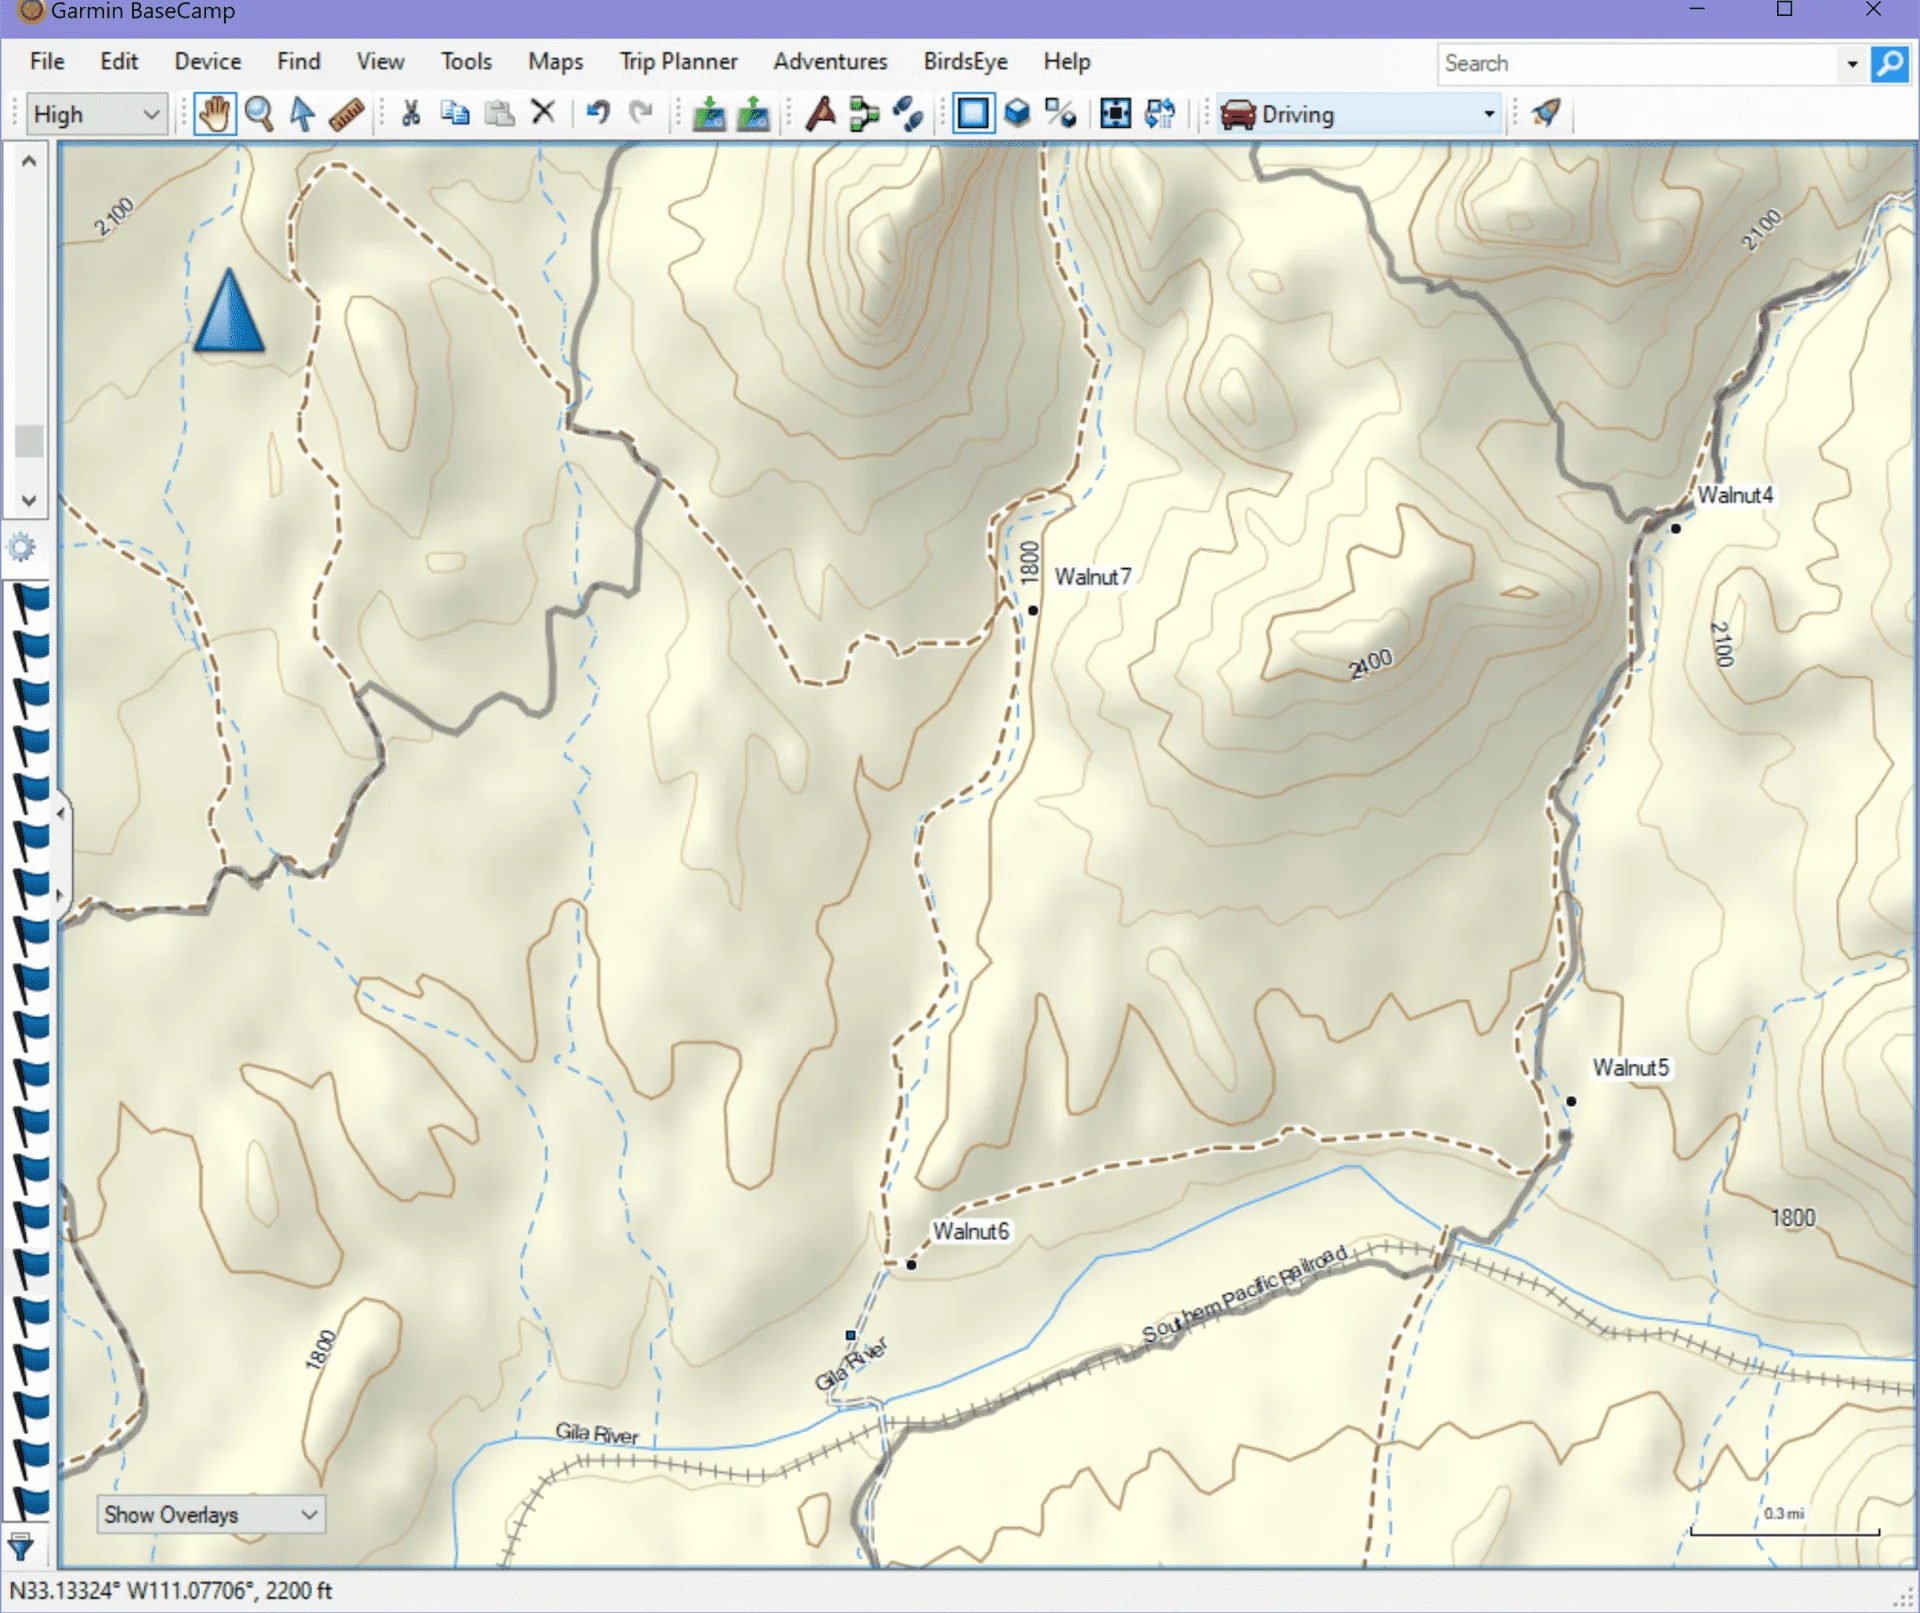
Task: Open the Adventures menu
Action: point(830,62)
